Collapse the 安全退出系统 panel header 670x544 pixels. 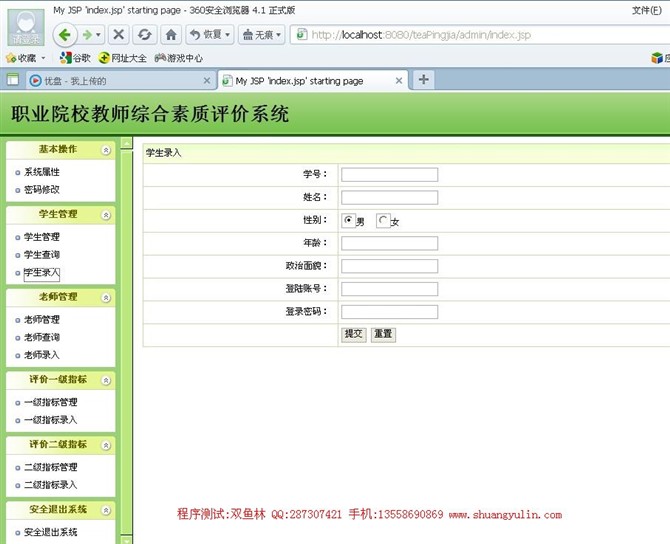click(x=106, y=510)
